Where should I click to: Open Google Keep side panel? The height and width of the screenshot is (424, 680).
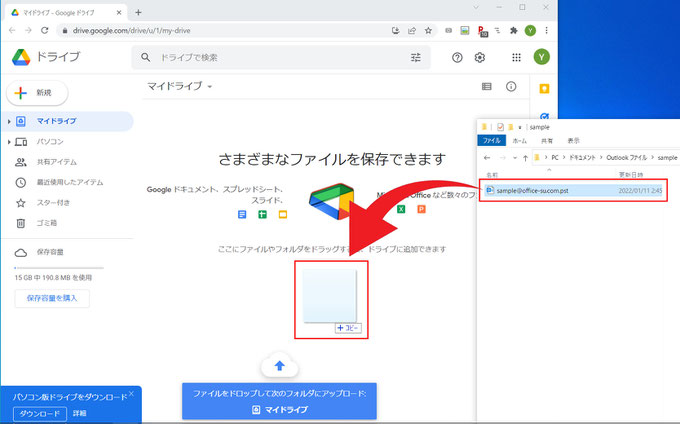point(544,89)
